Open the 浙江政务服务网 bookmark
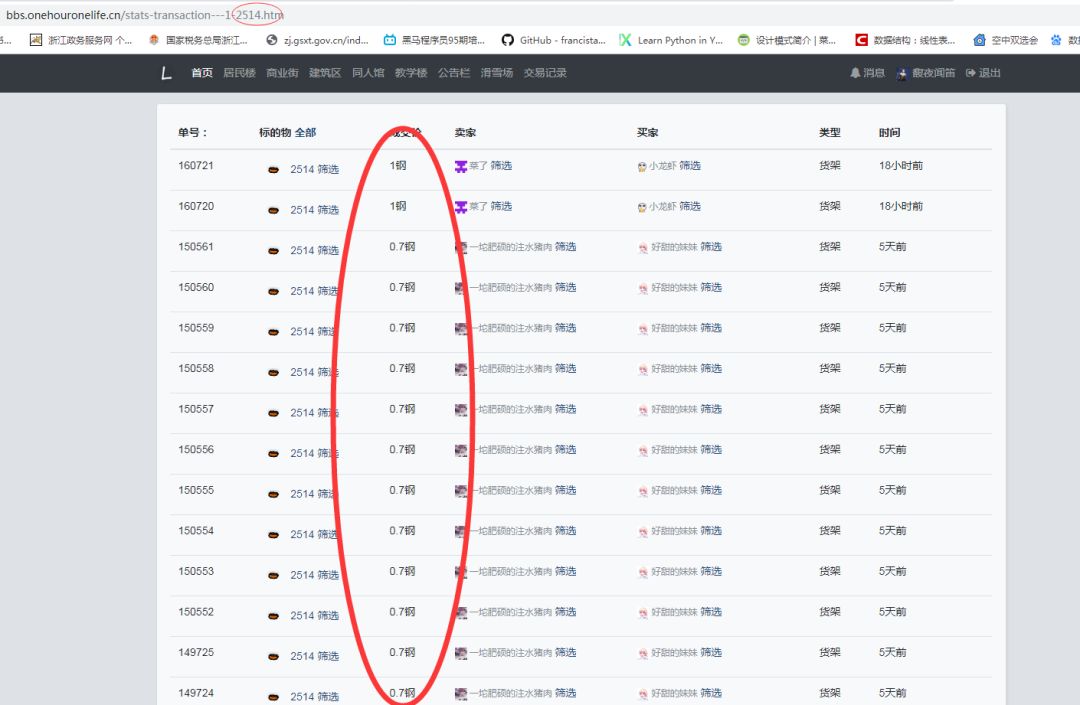This screenshot has width=1080, height=705. 81,40
